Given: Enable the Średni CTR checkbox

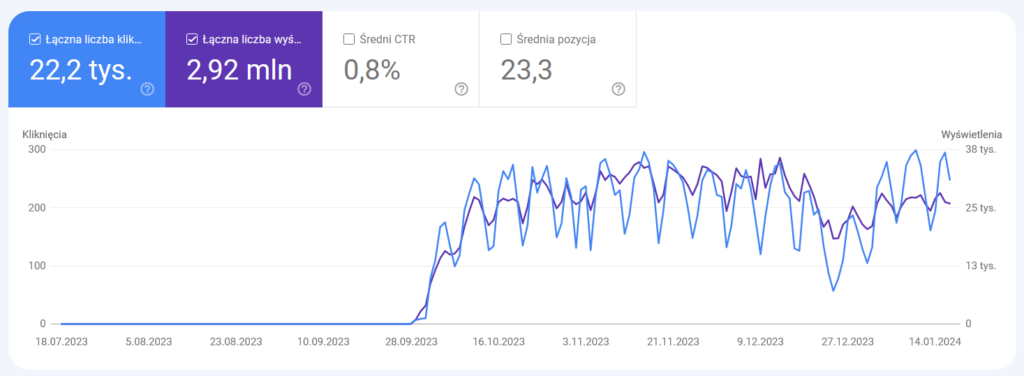Looking at the screenshot, I should coord(349,39).
